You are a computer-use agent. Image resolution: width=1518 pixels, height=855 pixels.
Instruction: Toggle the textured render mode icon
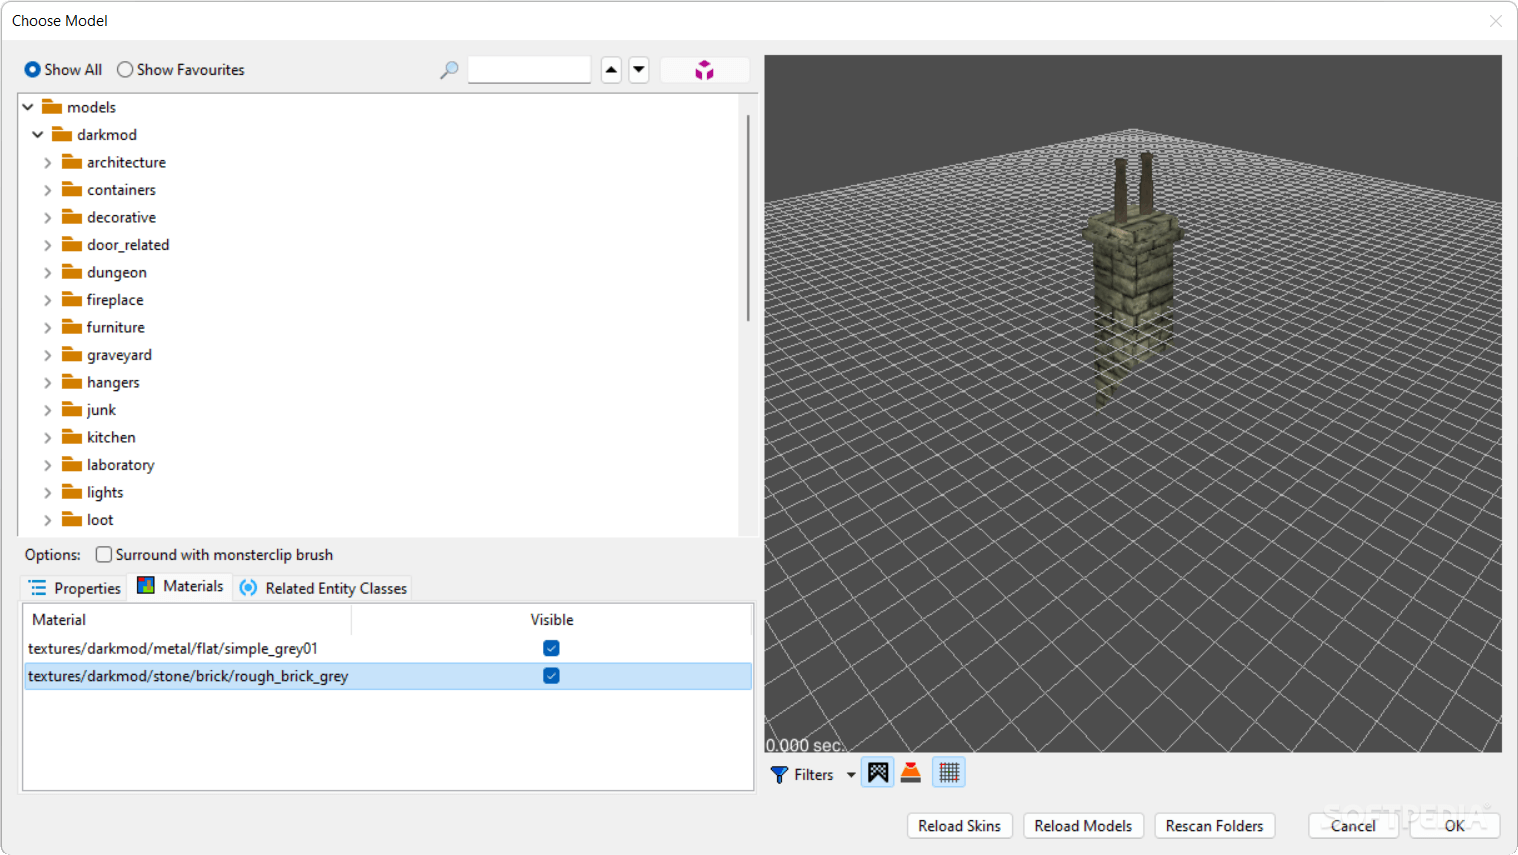click(878, 772)
